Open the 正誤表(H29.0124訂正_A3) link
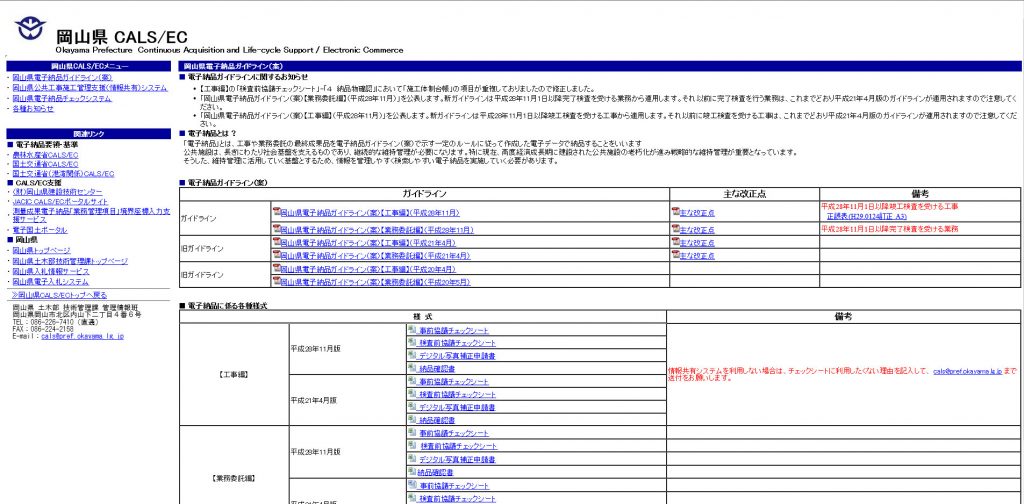The image size is (1024, 504). click(866, 216)
